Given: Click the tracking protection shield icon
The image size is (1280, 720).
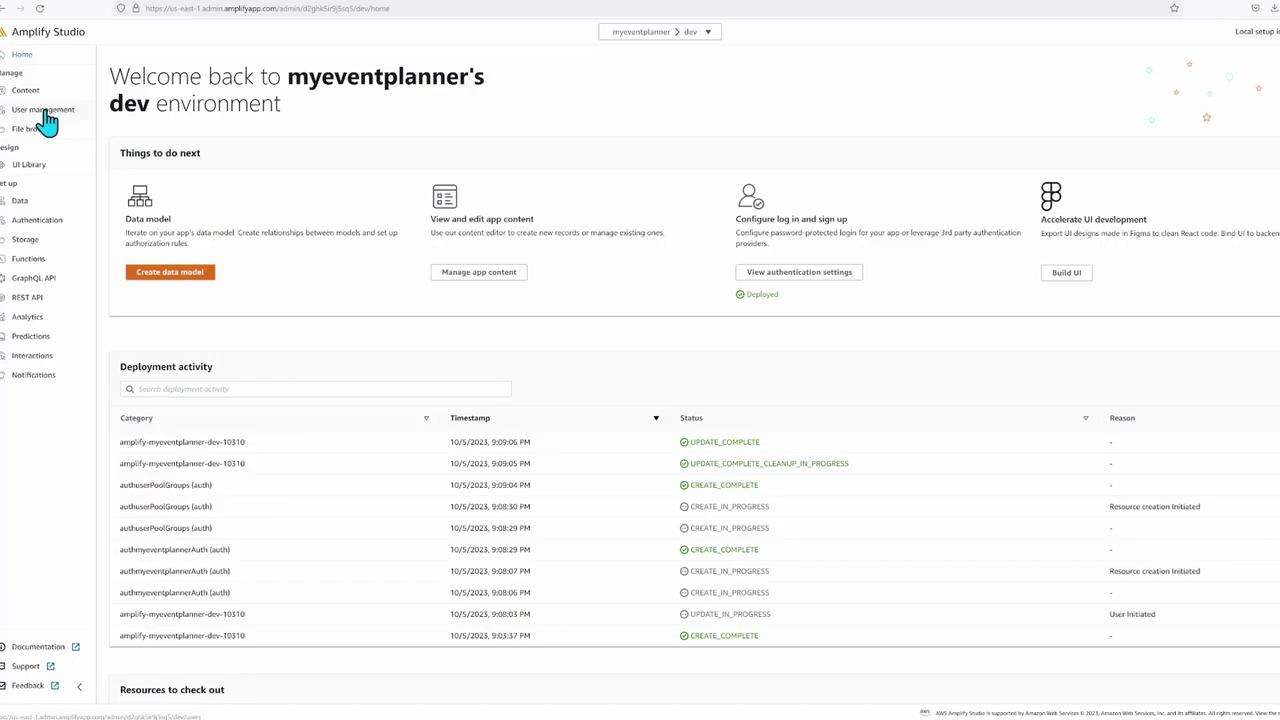Looking at the screenshot, I should [x=121, y=8].
